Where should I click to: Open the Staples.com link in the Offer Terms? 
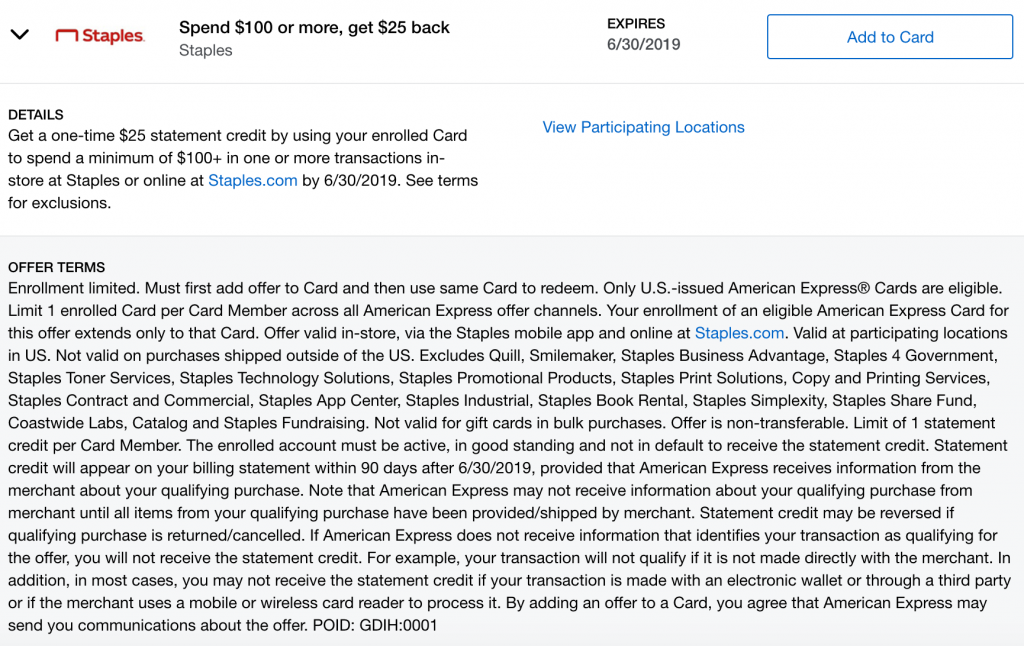click(x=739, y=333)
